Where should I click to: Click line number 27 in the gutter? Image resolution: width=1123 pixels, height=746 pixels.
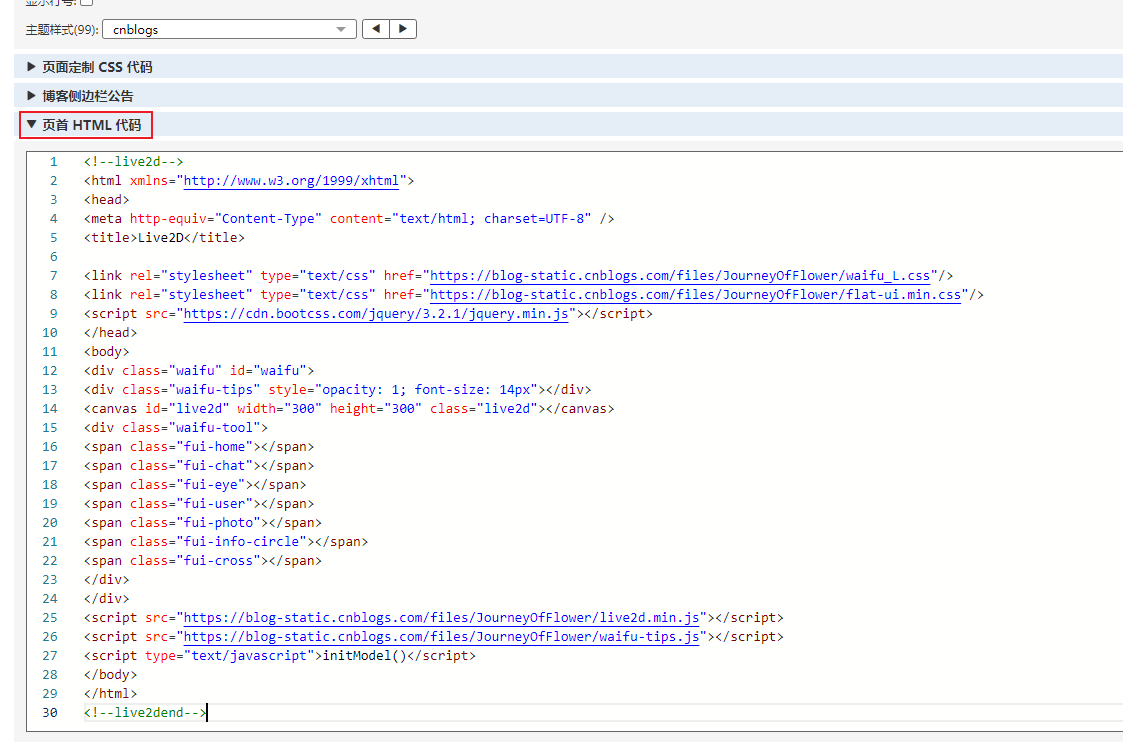[49, 655]
